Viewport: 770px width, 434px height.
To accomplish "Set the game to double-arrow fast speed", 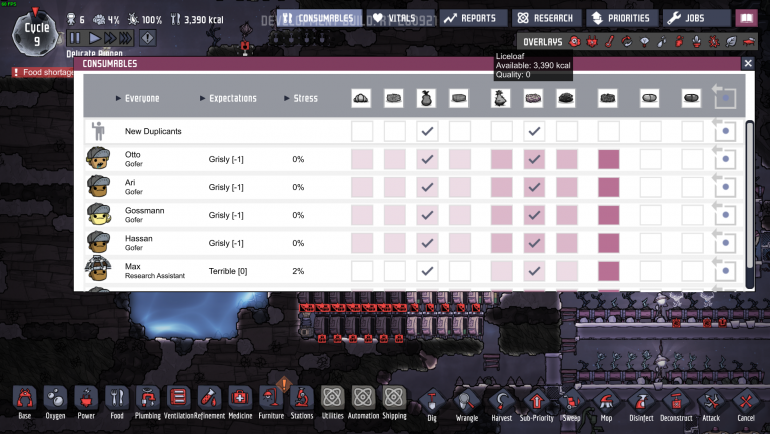I will [110, 38].
